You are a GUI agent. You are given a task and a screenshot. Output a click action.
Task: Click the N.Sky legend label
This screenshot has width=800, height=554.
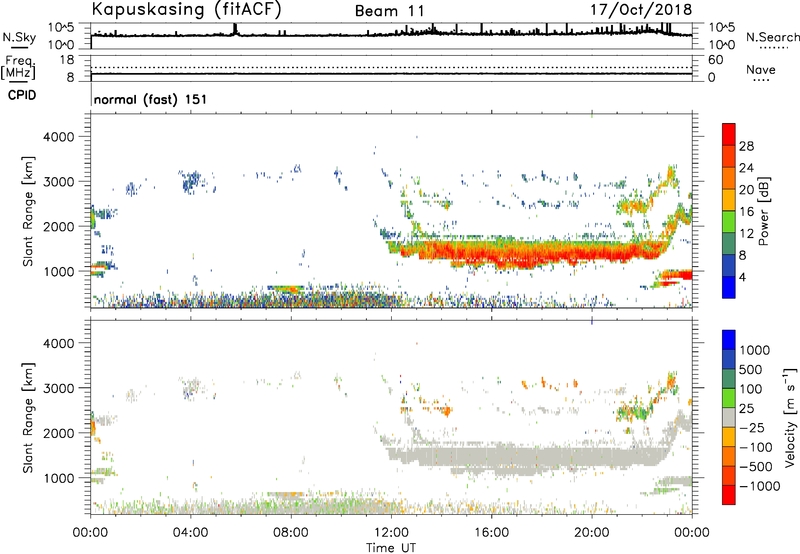(19, 37)
